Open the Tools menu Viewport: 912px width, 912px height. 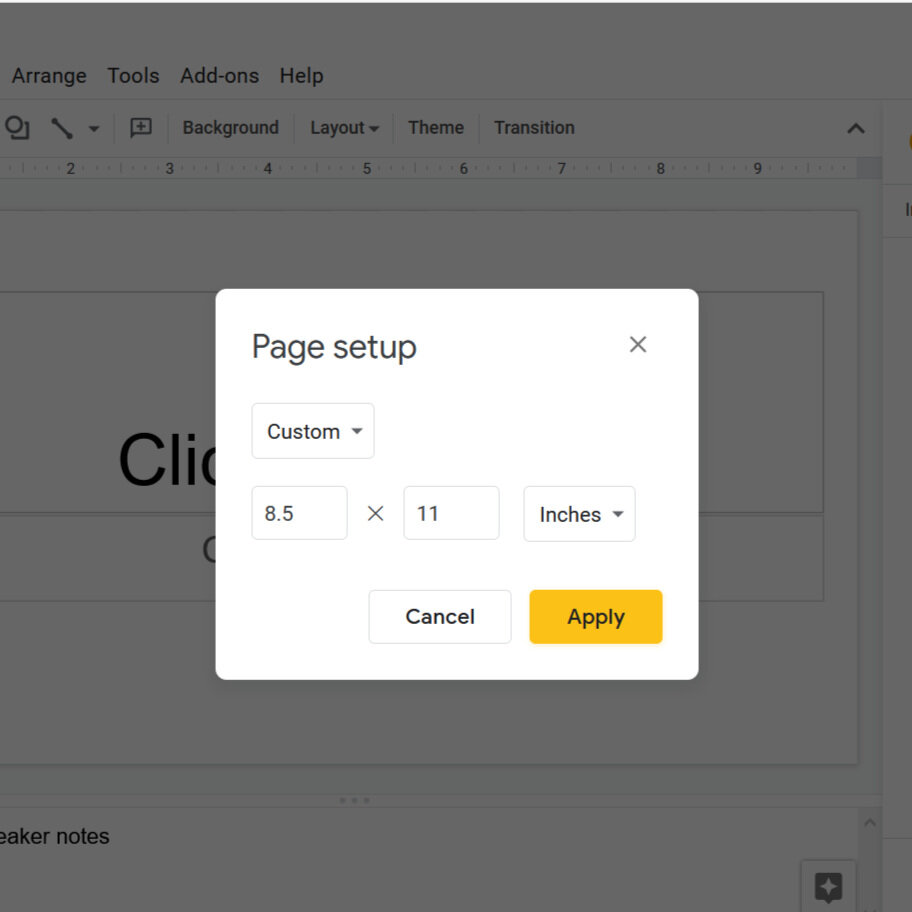click(x=133, y=76)
